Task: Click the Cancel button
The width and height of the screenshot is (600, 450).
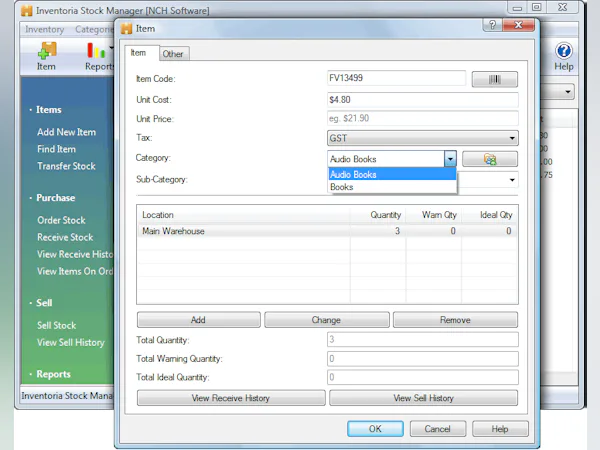Action: click(x=437, y=429)
